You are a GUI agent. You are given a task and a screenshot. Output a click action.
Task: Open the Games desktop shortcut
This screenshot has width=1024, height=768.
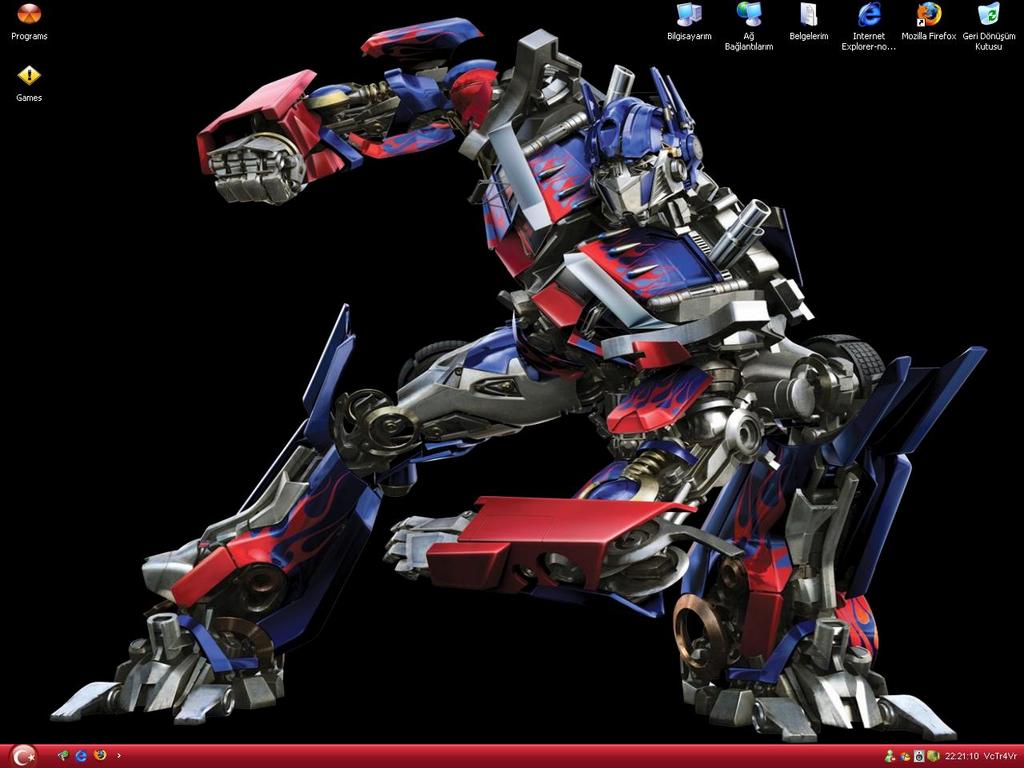(29, 84)
